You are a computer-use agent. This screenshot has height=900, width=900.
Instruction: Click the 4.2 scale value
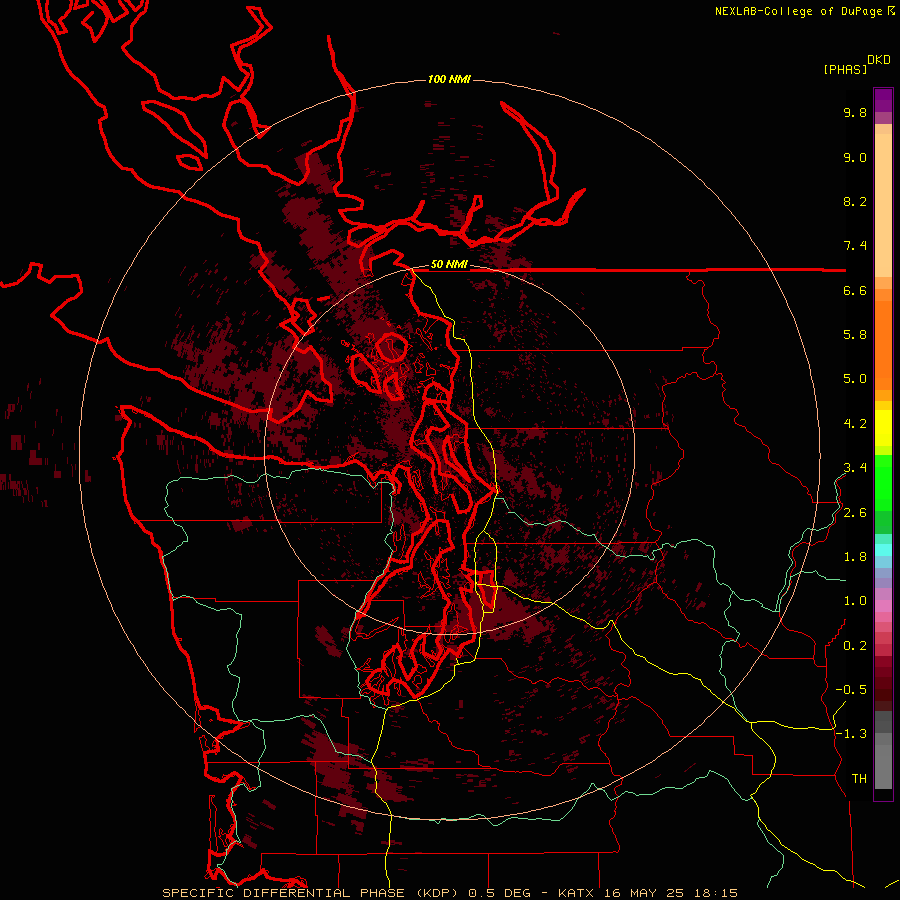855,424
